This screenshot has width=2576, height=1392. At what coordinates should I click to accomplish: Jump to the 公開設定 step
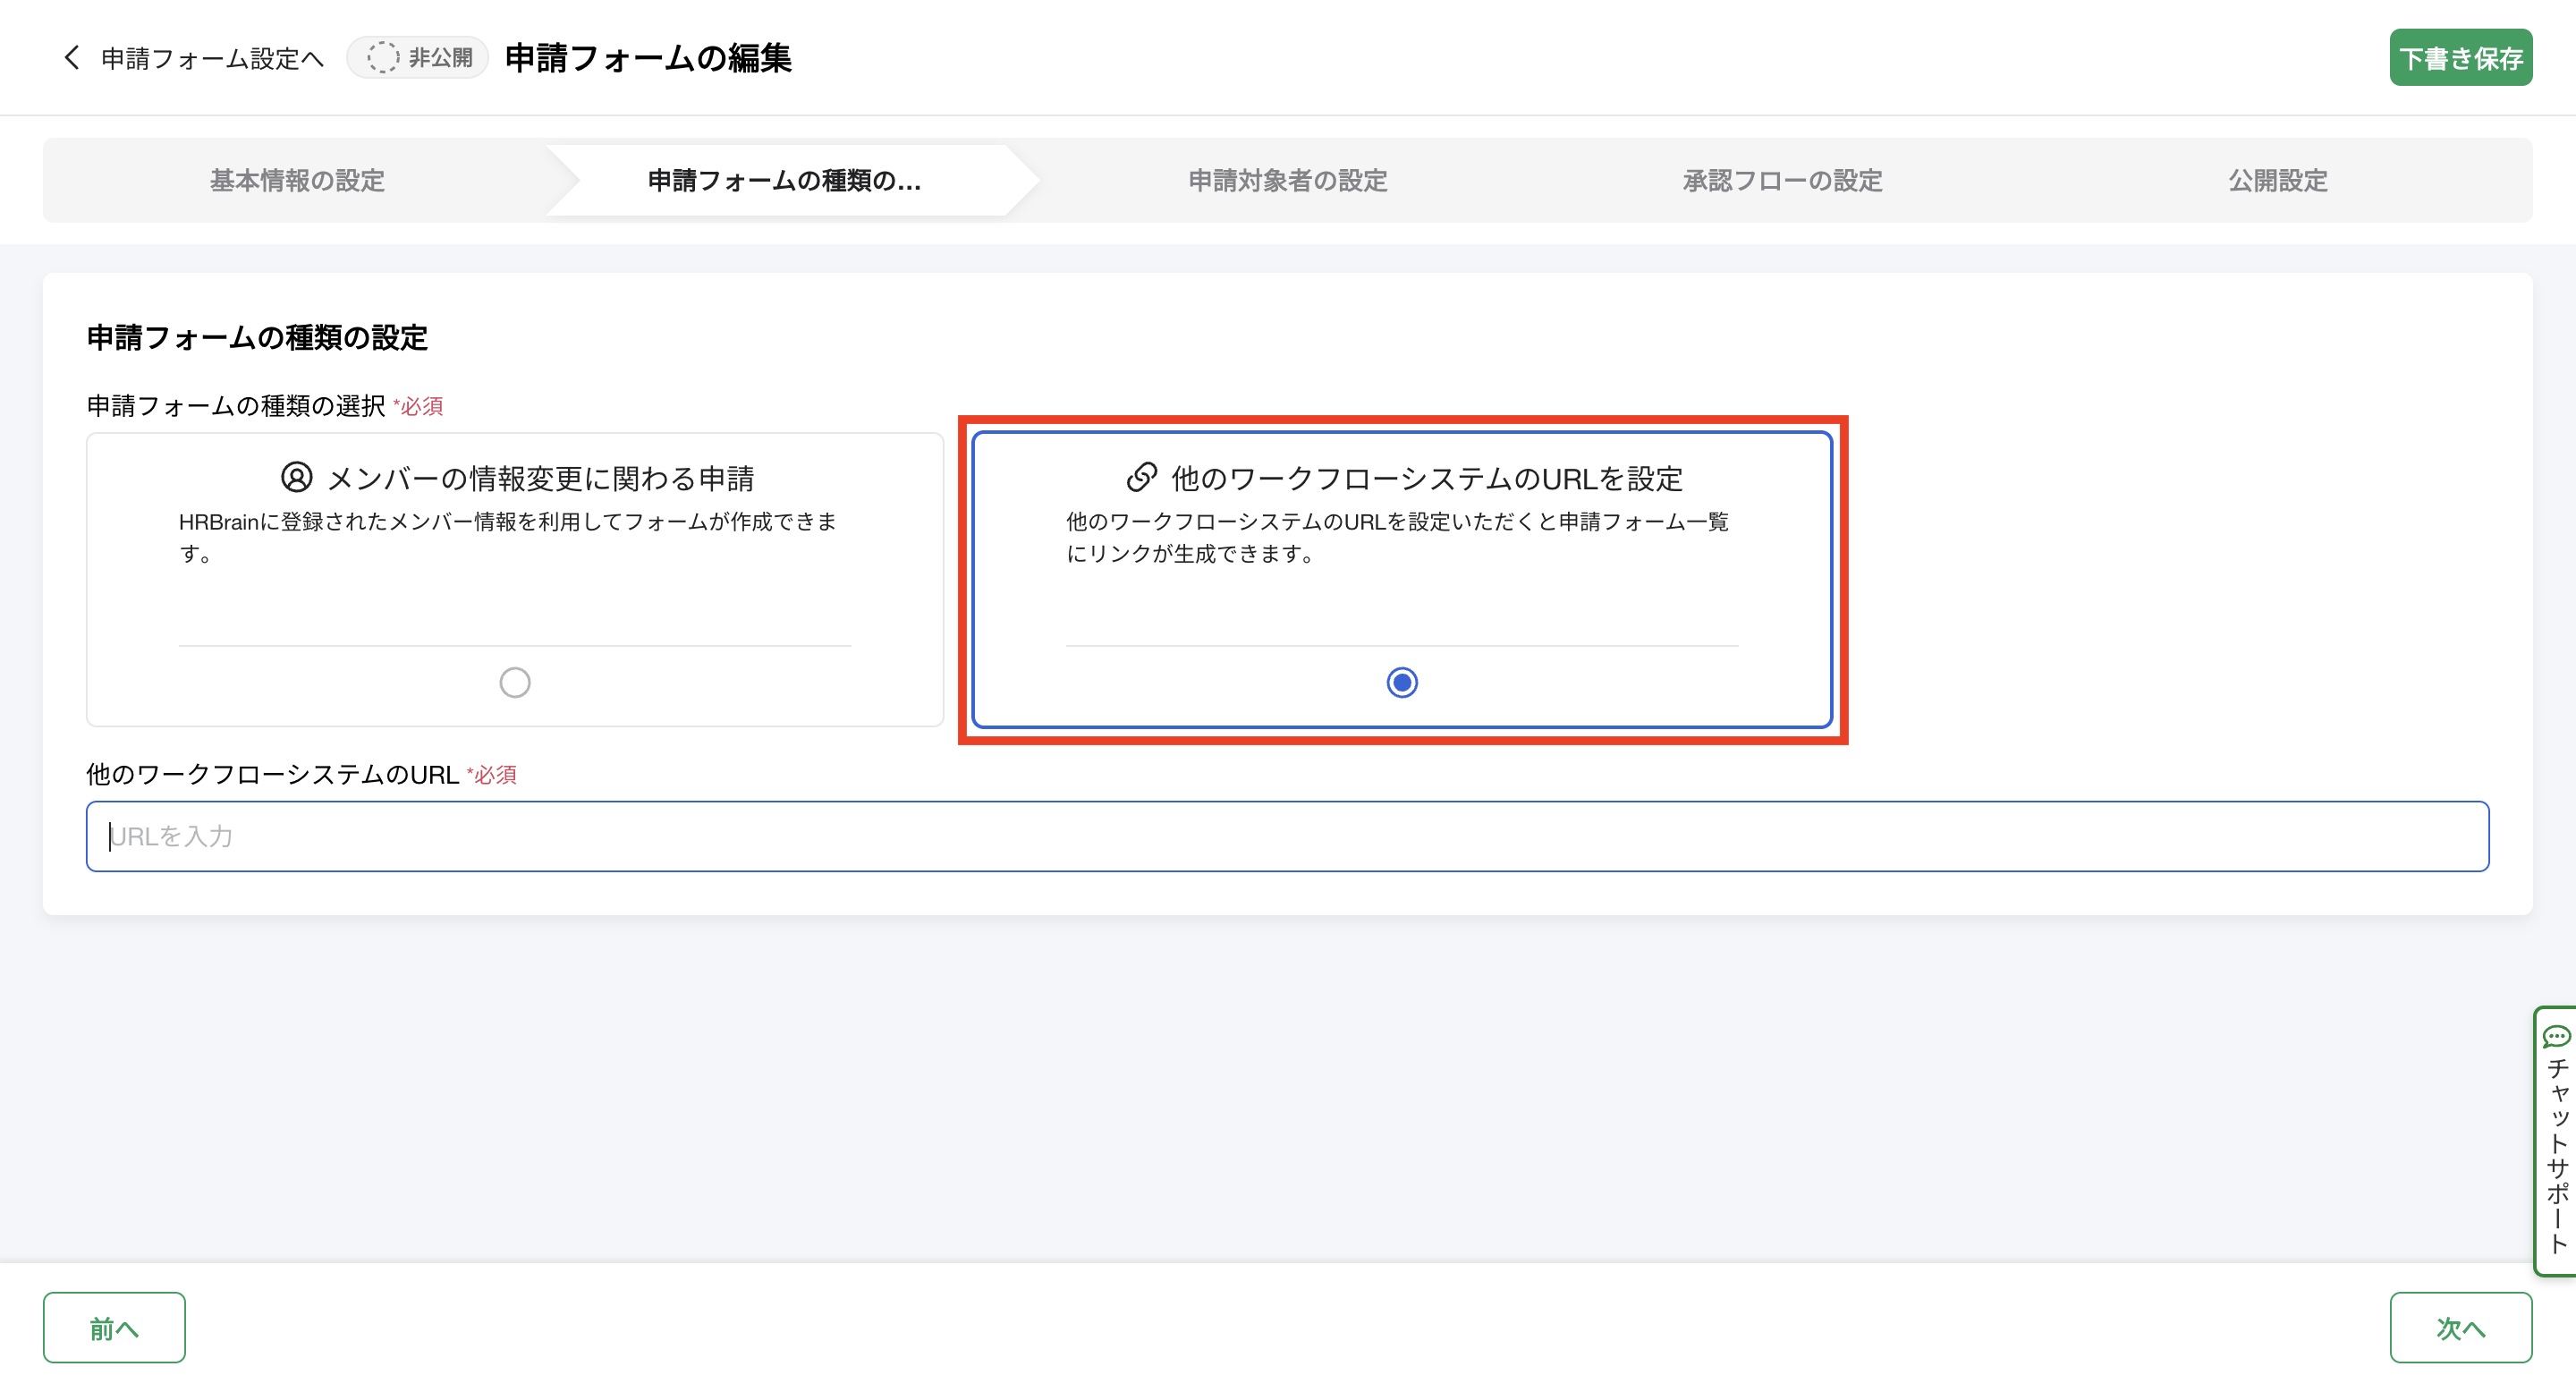[2277, 181]
